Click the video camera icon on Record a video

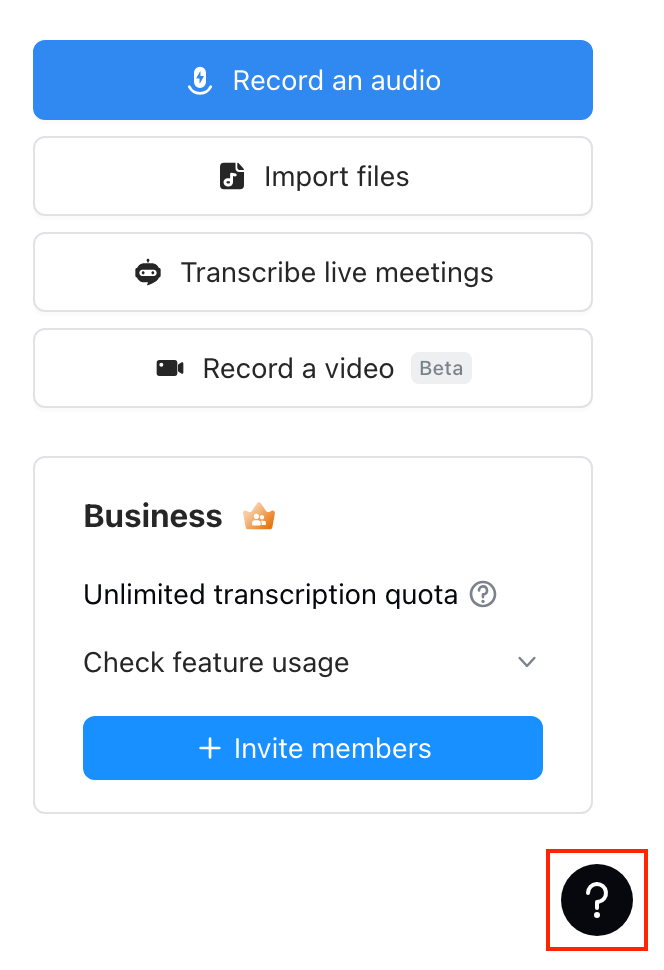[x=169, y=368]
